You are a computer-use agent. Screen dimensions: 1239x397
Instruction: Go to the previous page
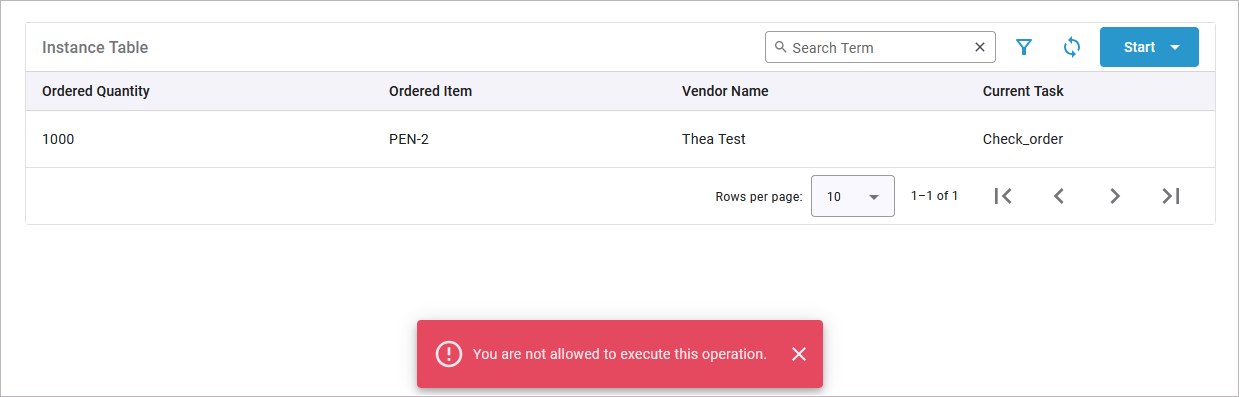coord(1059,196)
